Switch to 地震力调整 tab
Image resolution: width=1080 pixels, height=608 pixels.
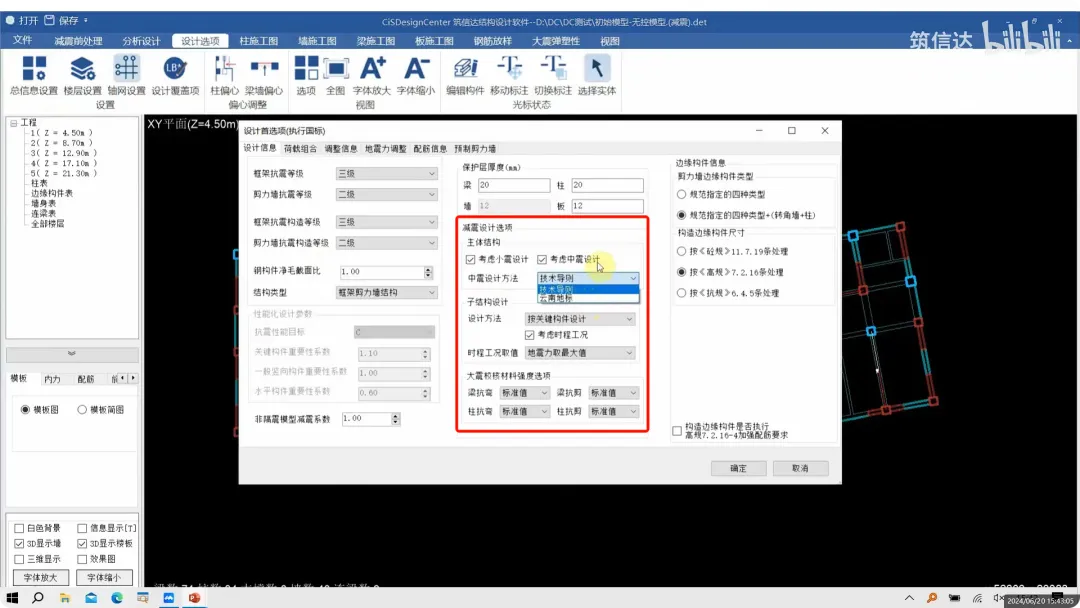(x=386, y=149)
